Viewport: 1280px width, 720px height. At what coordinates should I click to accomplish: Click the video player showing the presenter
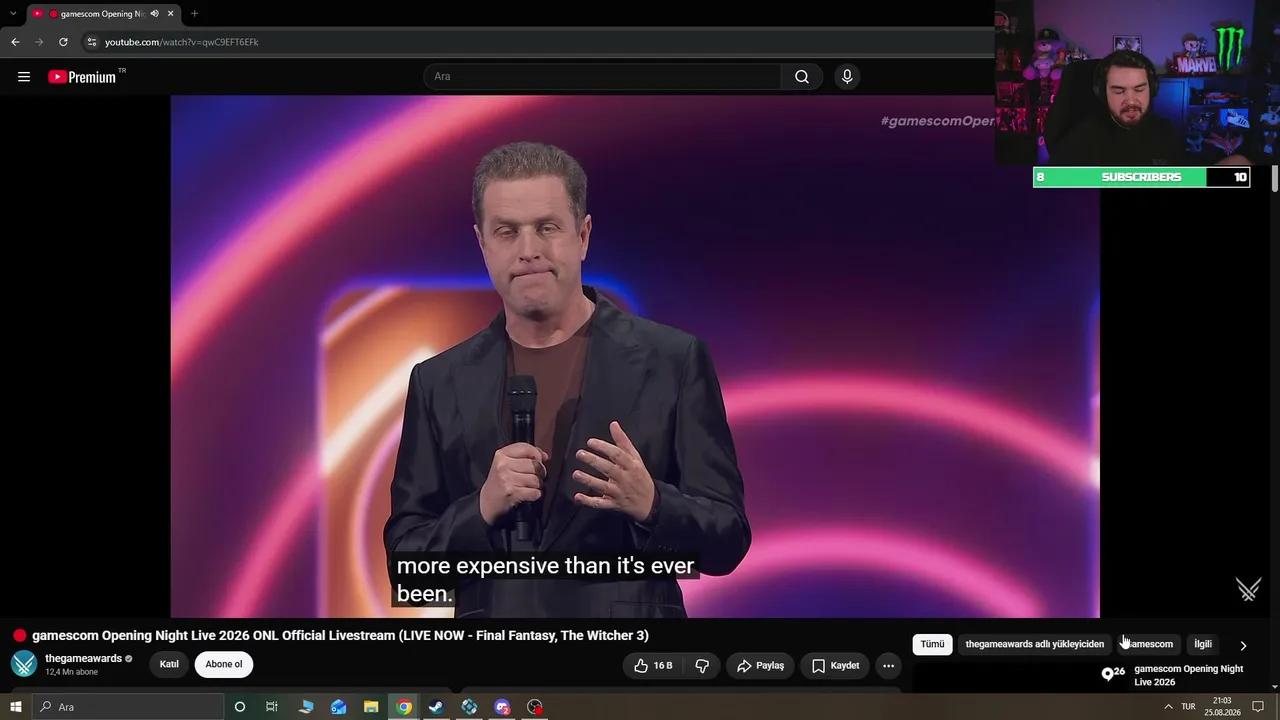click(x=635, y=356)
